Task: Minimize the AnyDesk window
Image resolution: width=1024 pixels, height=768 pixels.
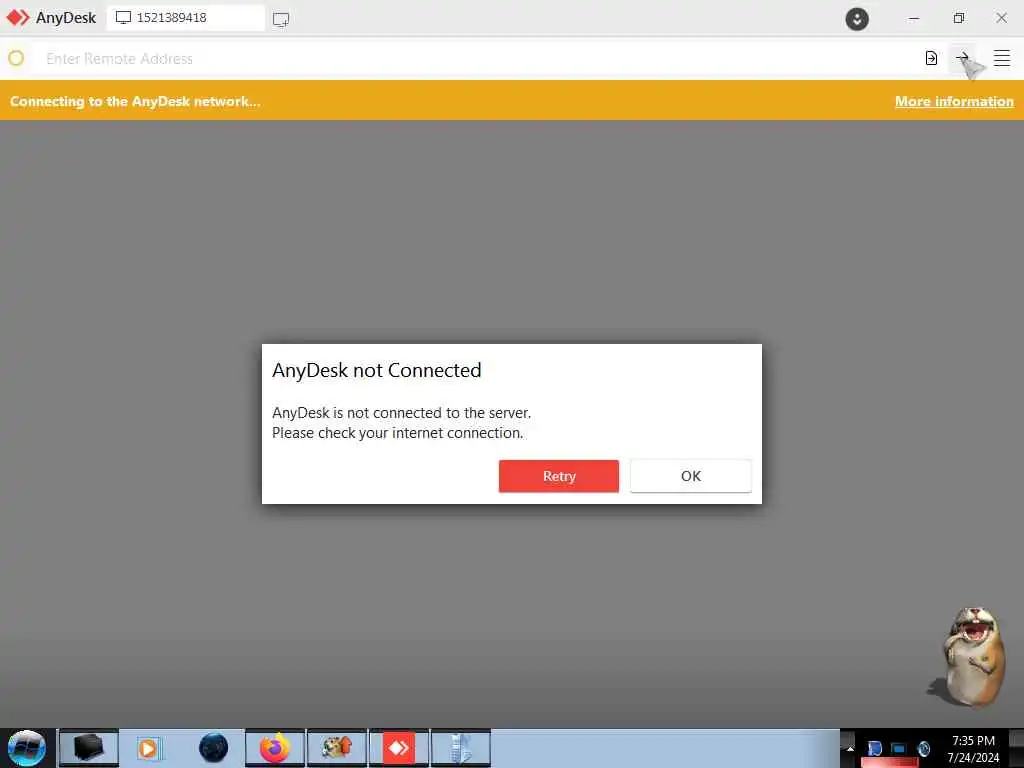Action: (914, 18)
